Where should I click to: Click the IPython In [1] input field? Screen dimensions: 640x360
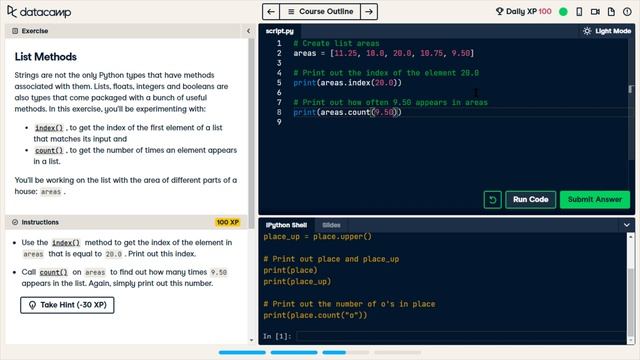[x=461, y=336]
